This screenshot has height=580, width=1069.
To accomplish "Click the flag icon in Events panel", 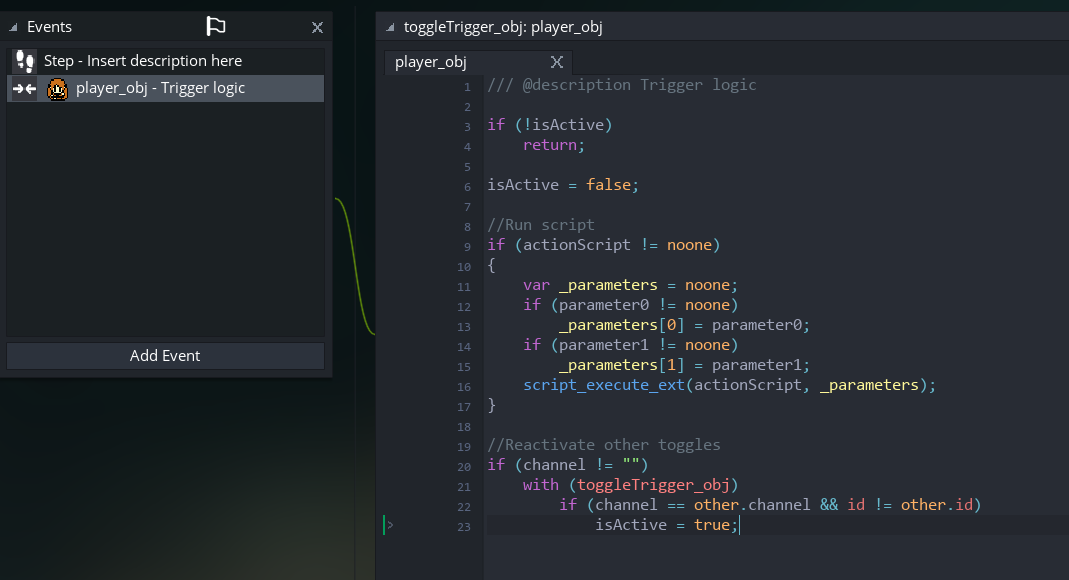I will 215,27.
